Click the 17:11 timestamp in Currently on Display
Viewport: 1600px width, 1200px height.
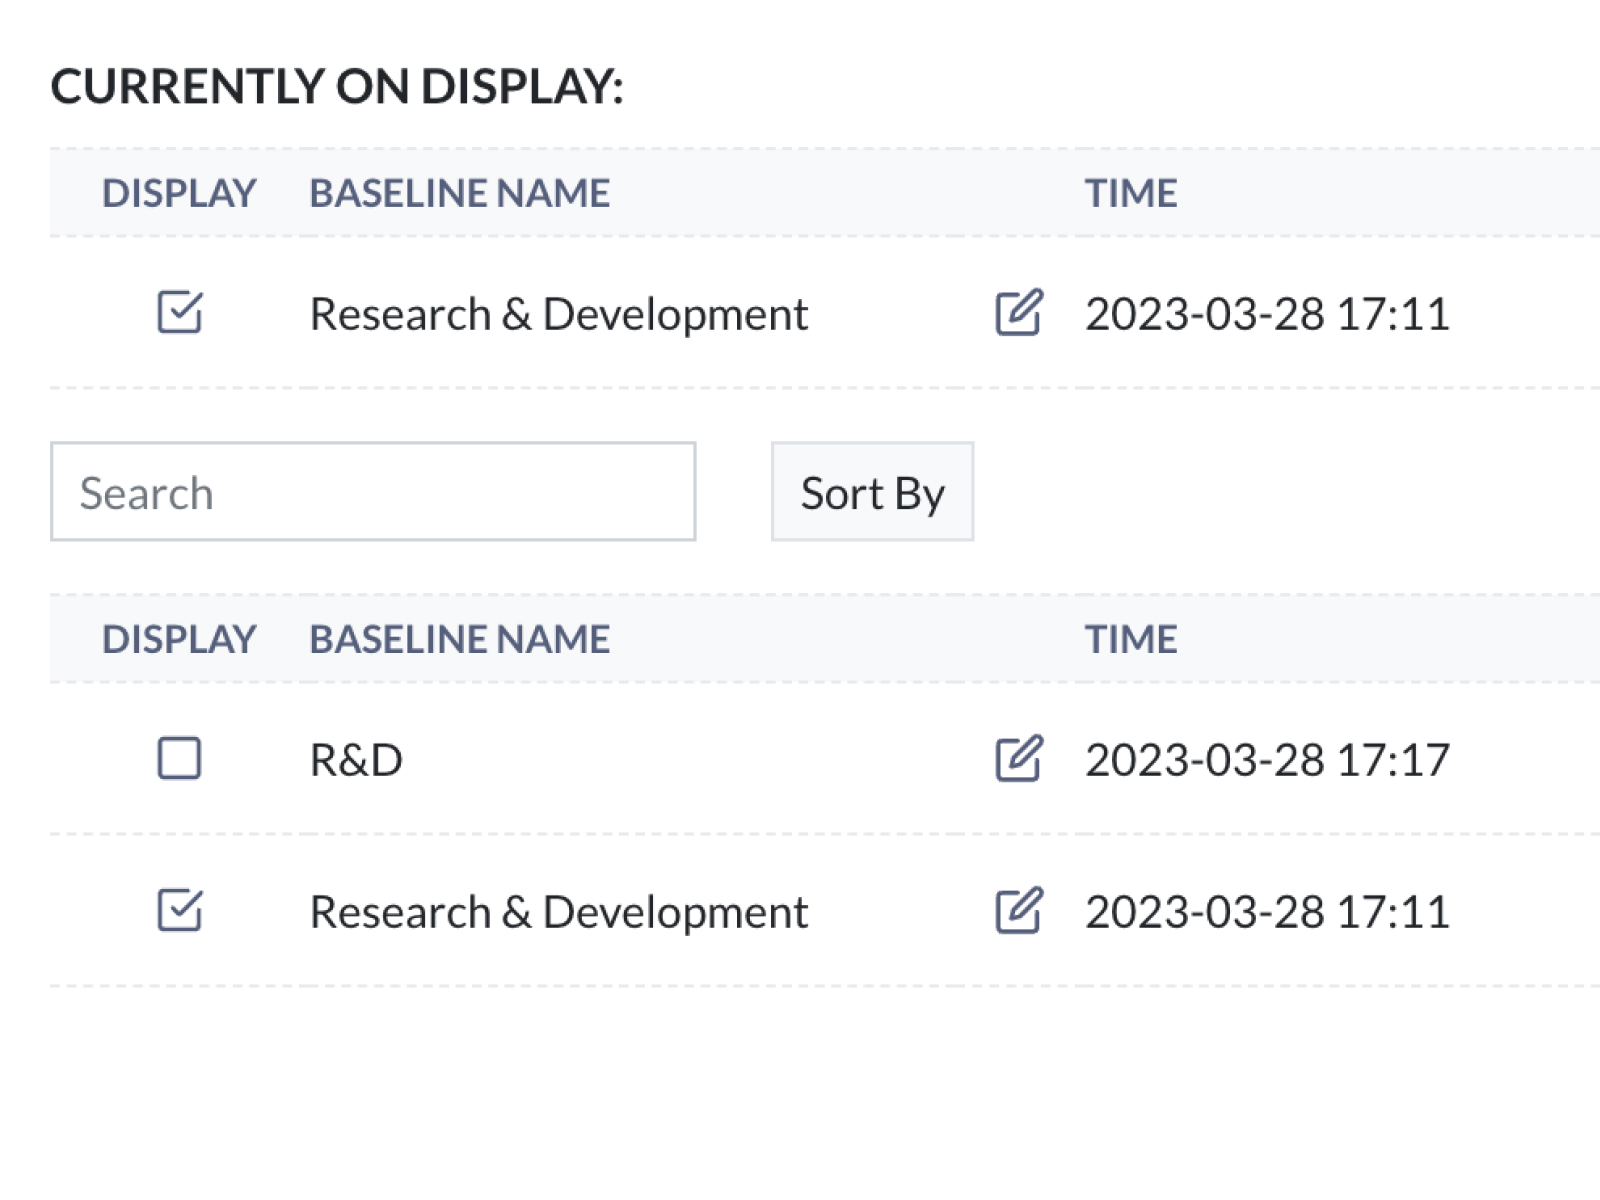tap(1267, 314)
